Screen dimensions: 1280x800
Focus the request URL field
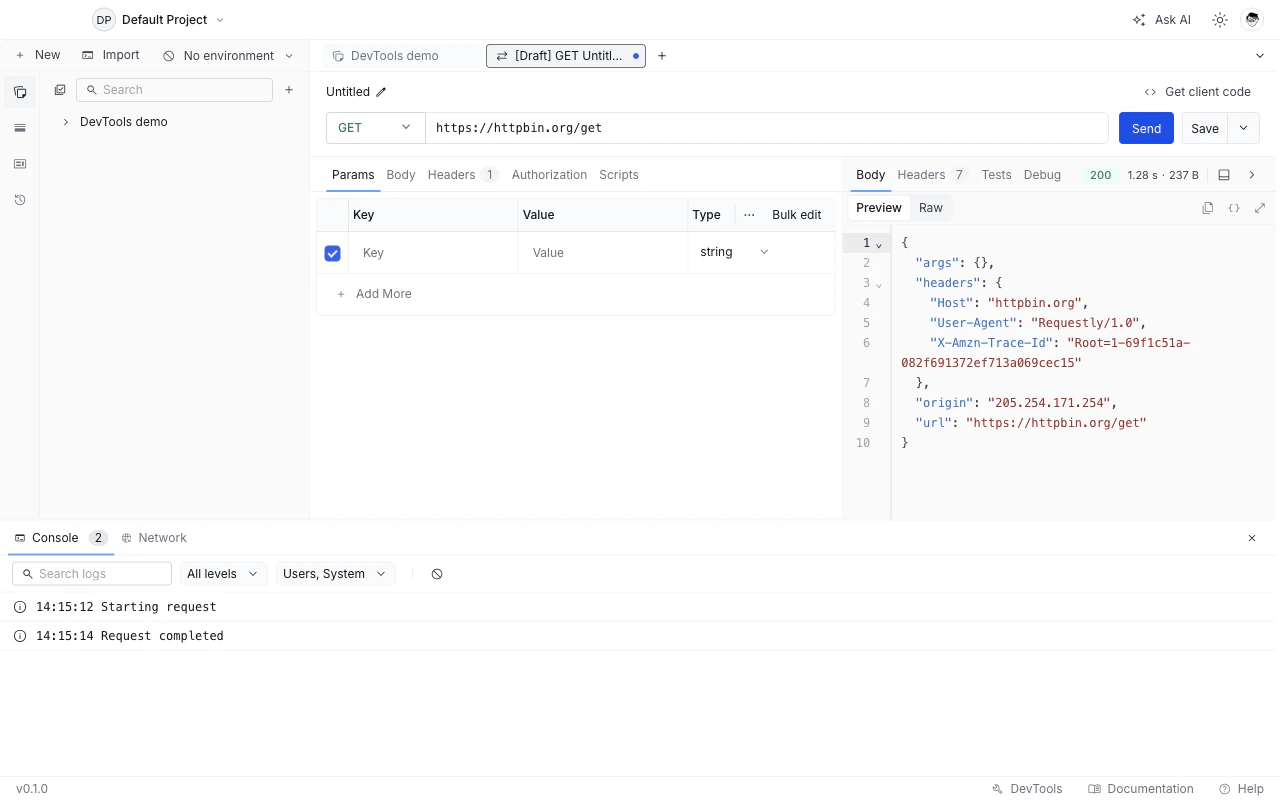click(767, 128)
